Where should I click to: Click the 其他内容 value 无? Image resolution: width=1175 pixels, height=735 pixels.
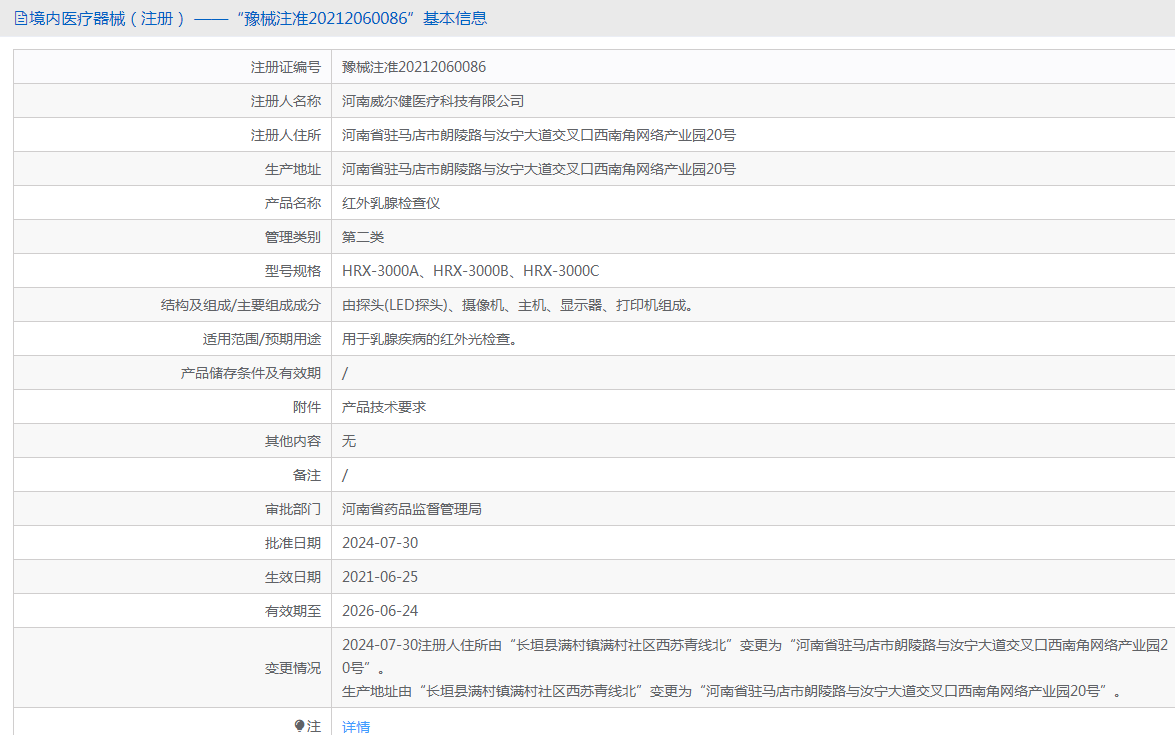point(349,441)
